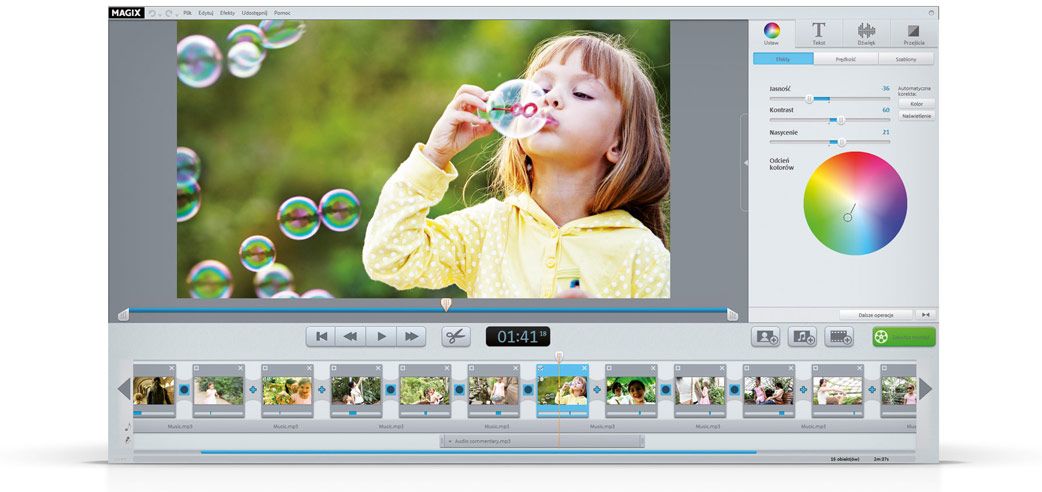1042x492 pixels.
Task: Collapse the side panel using the left-edge arrow
Action: (x=744, y=162)
